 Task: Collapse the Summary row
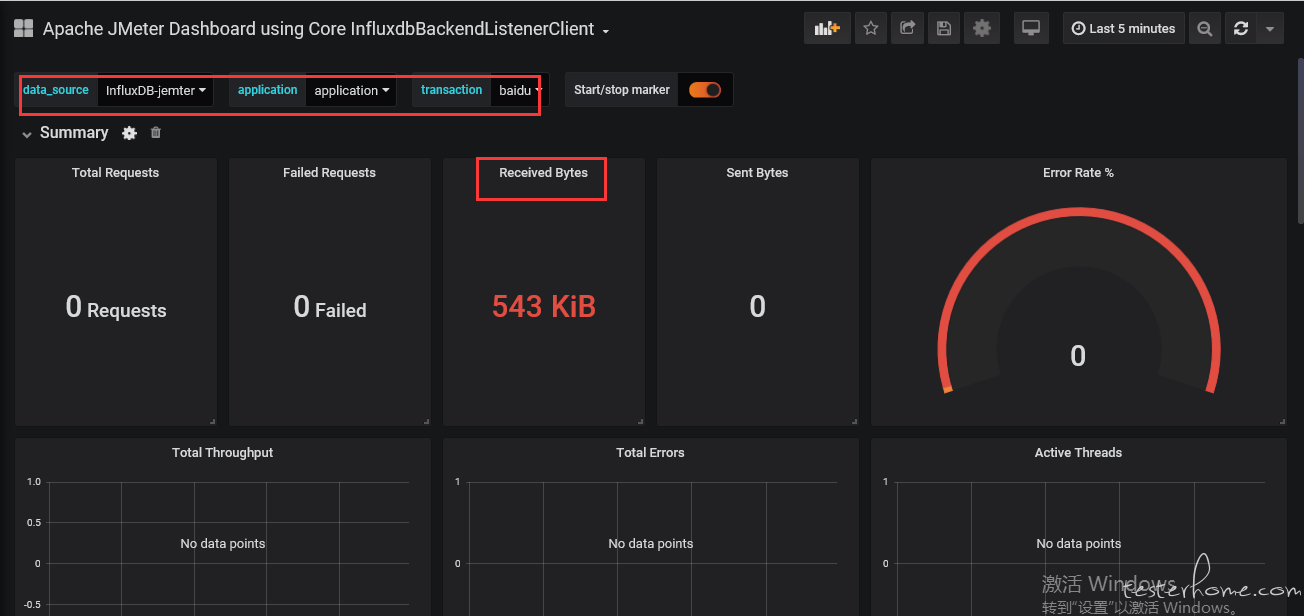[27, 134]
